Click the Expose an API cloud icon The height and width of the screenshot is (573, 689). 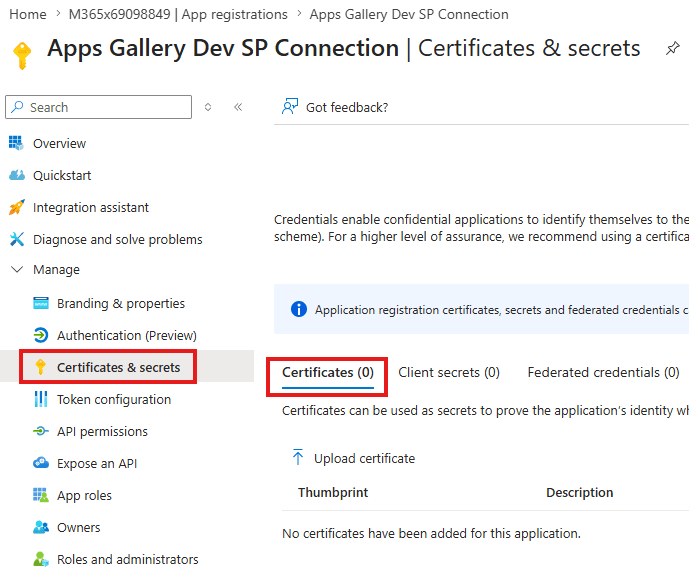tap(41, 463)
